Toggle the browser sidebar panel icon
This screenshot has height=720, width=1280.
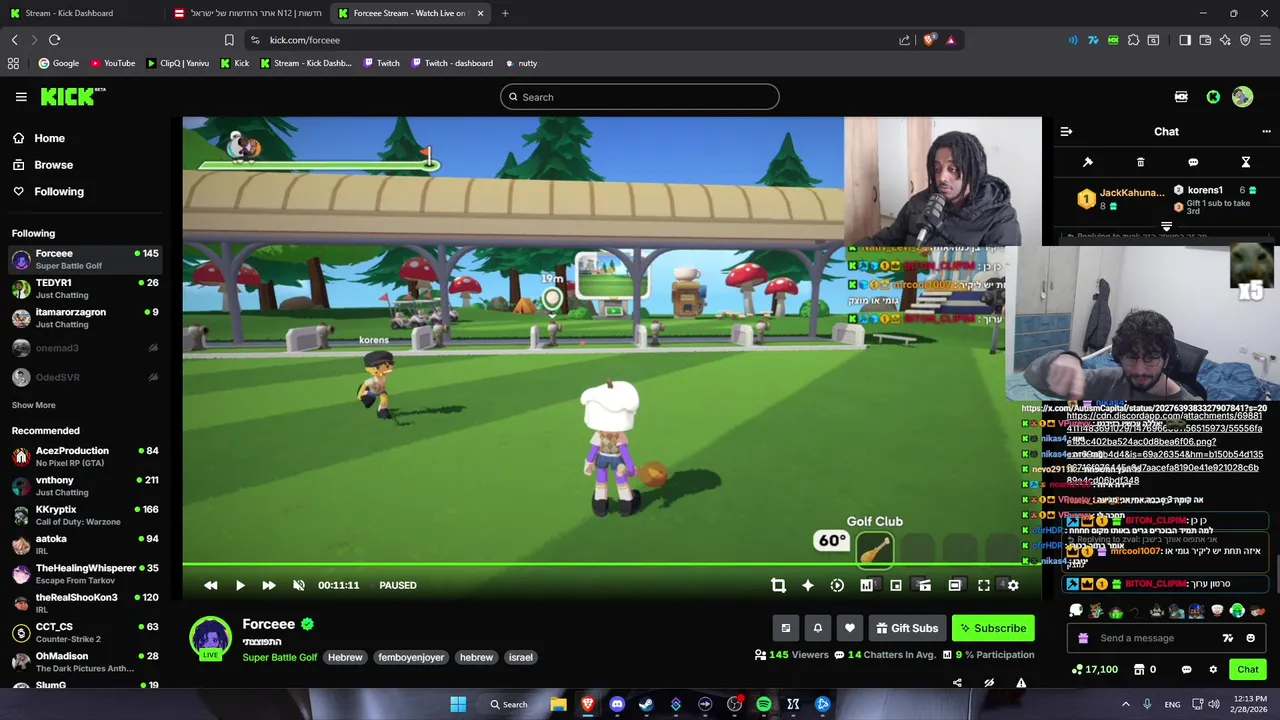(x=1185, y=40)
